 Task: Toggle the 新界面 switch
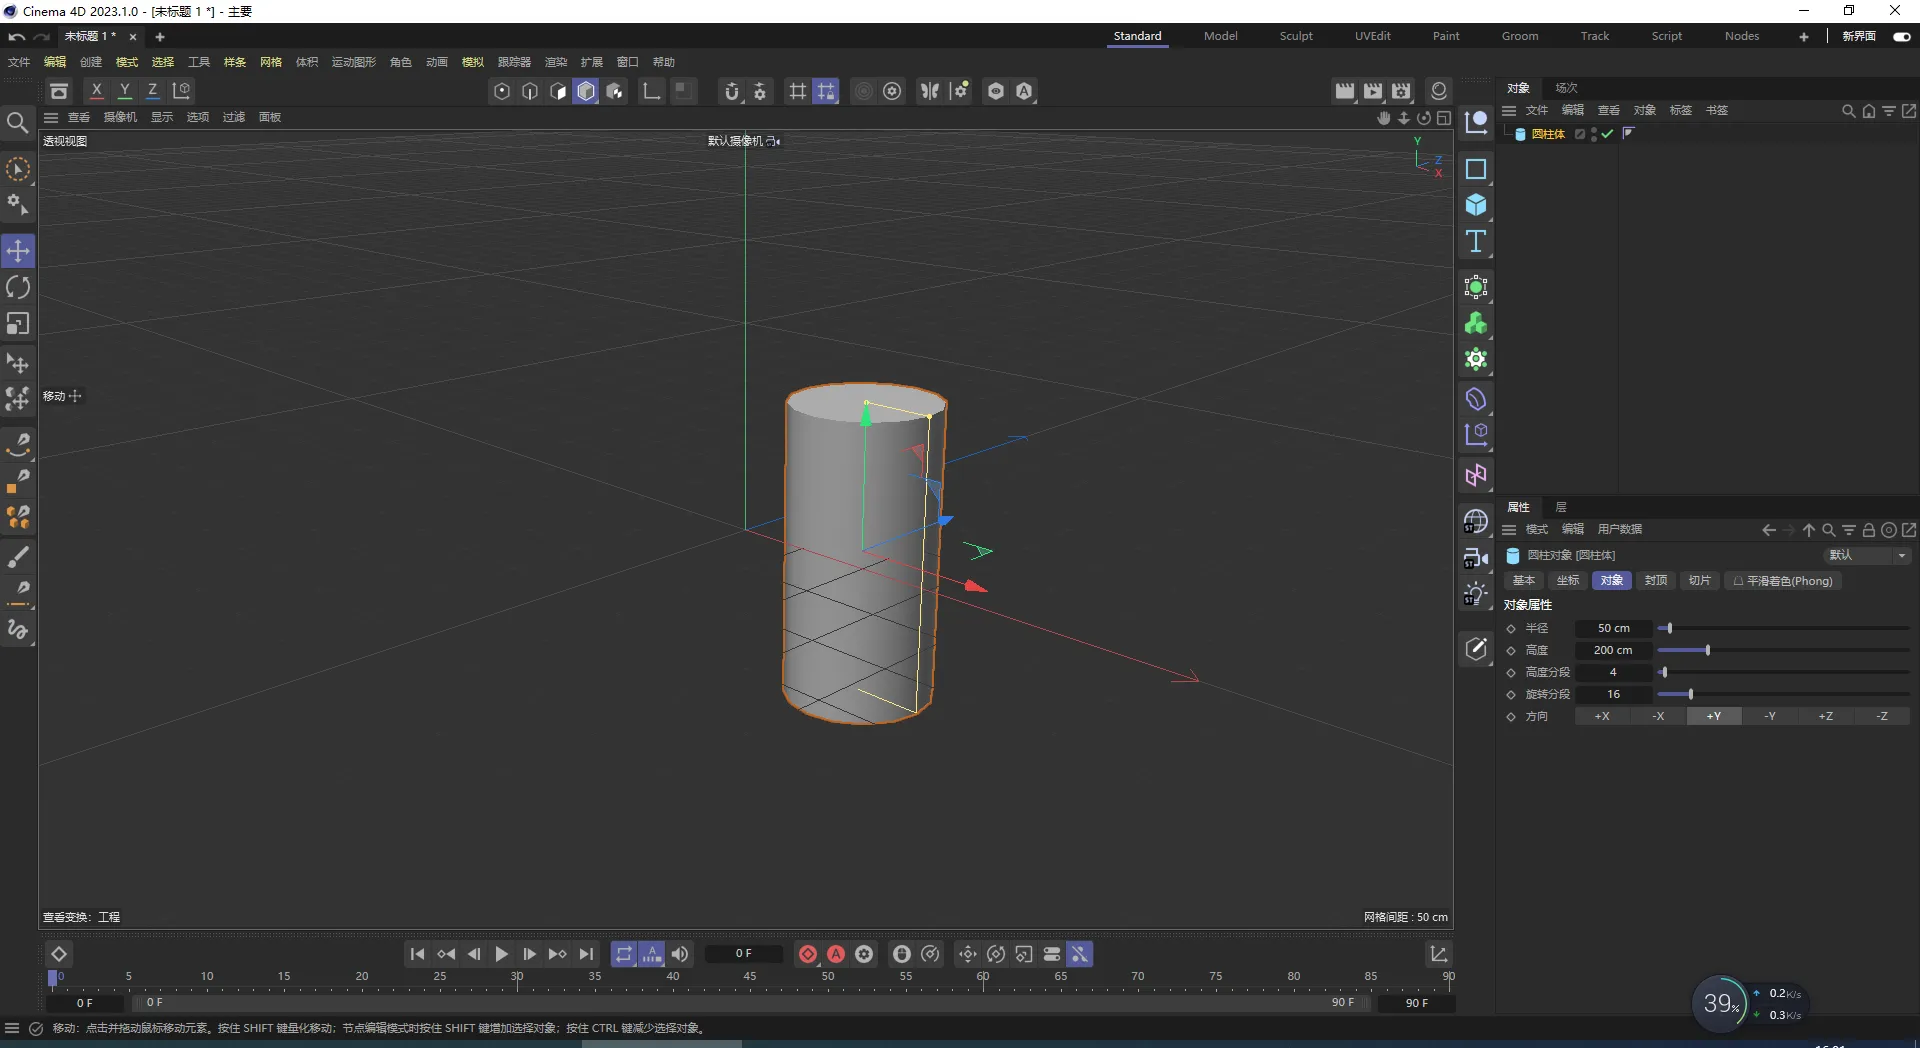tap(1901, 37)
